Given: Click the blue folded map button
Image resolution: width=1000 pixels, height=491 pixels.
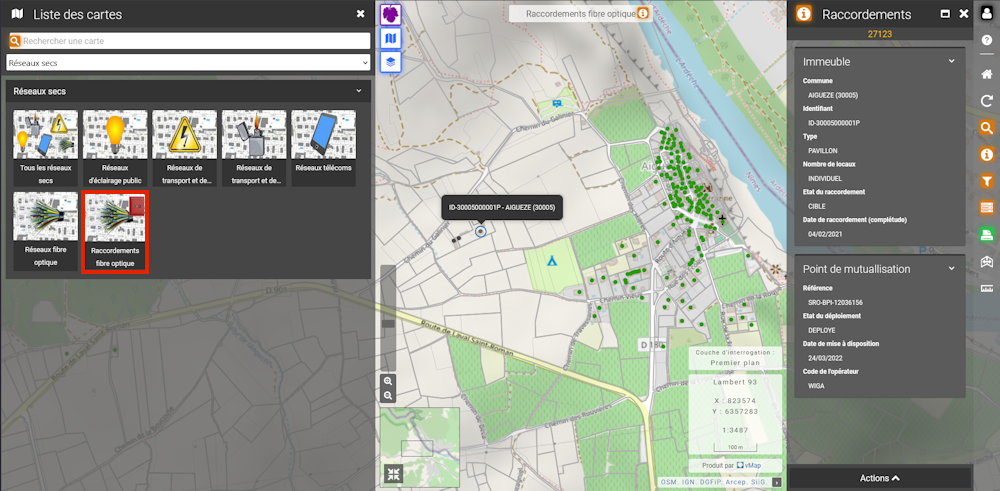Looking at the screenshot, I should tap(390, 38).
